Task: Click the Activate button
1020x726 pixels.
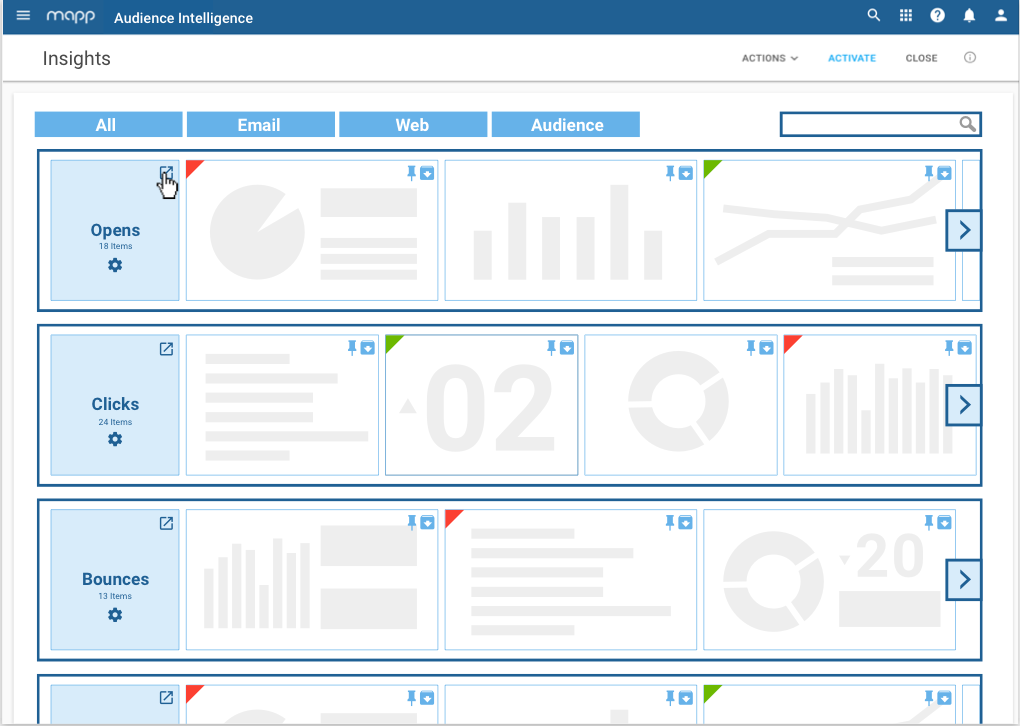Action: tap(852, 58)
